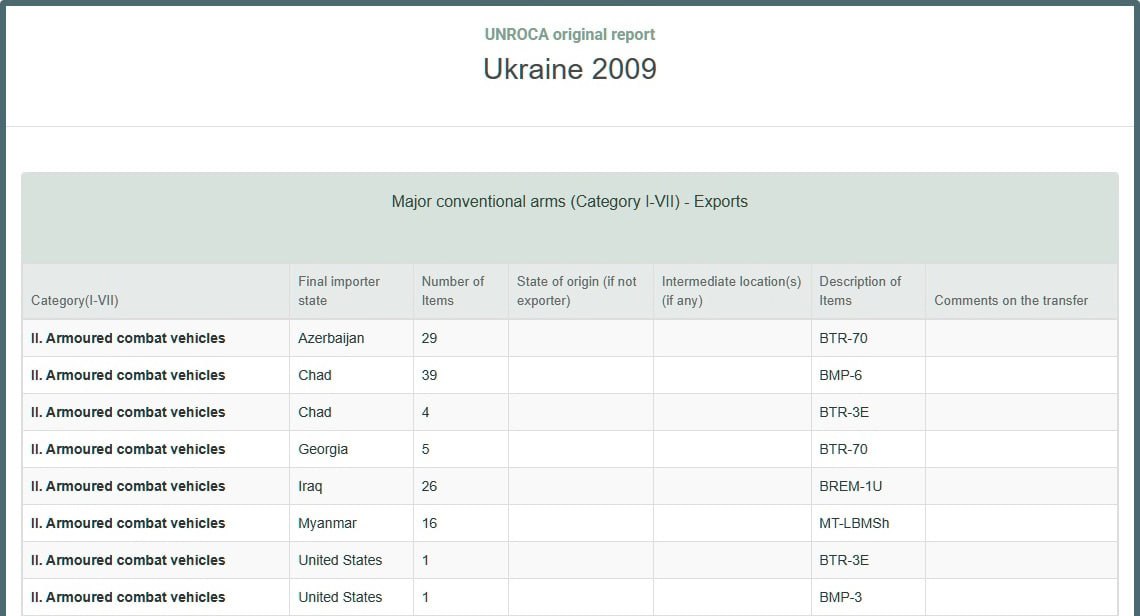Select the Azerbaijan importer cell
This screenshot has height=616, width=1140.
tap(331, 338)
